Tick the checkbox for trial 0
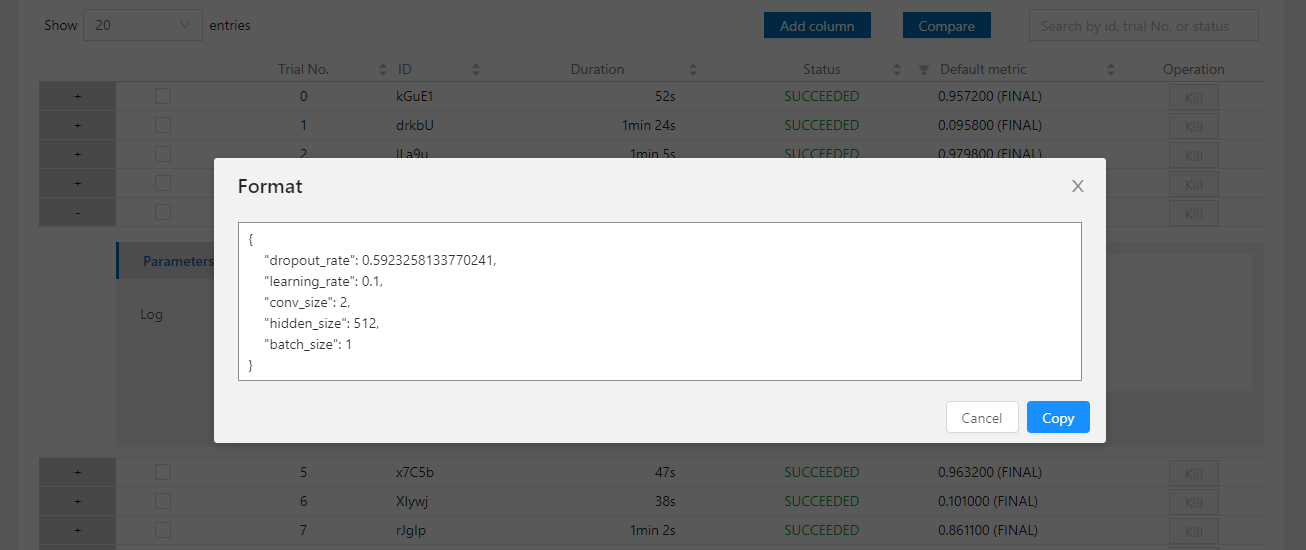This screenshot has width=1306, height=550. [x=163, y=96]
